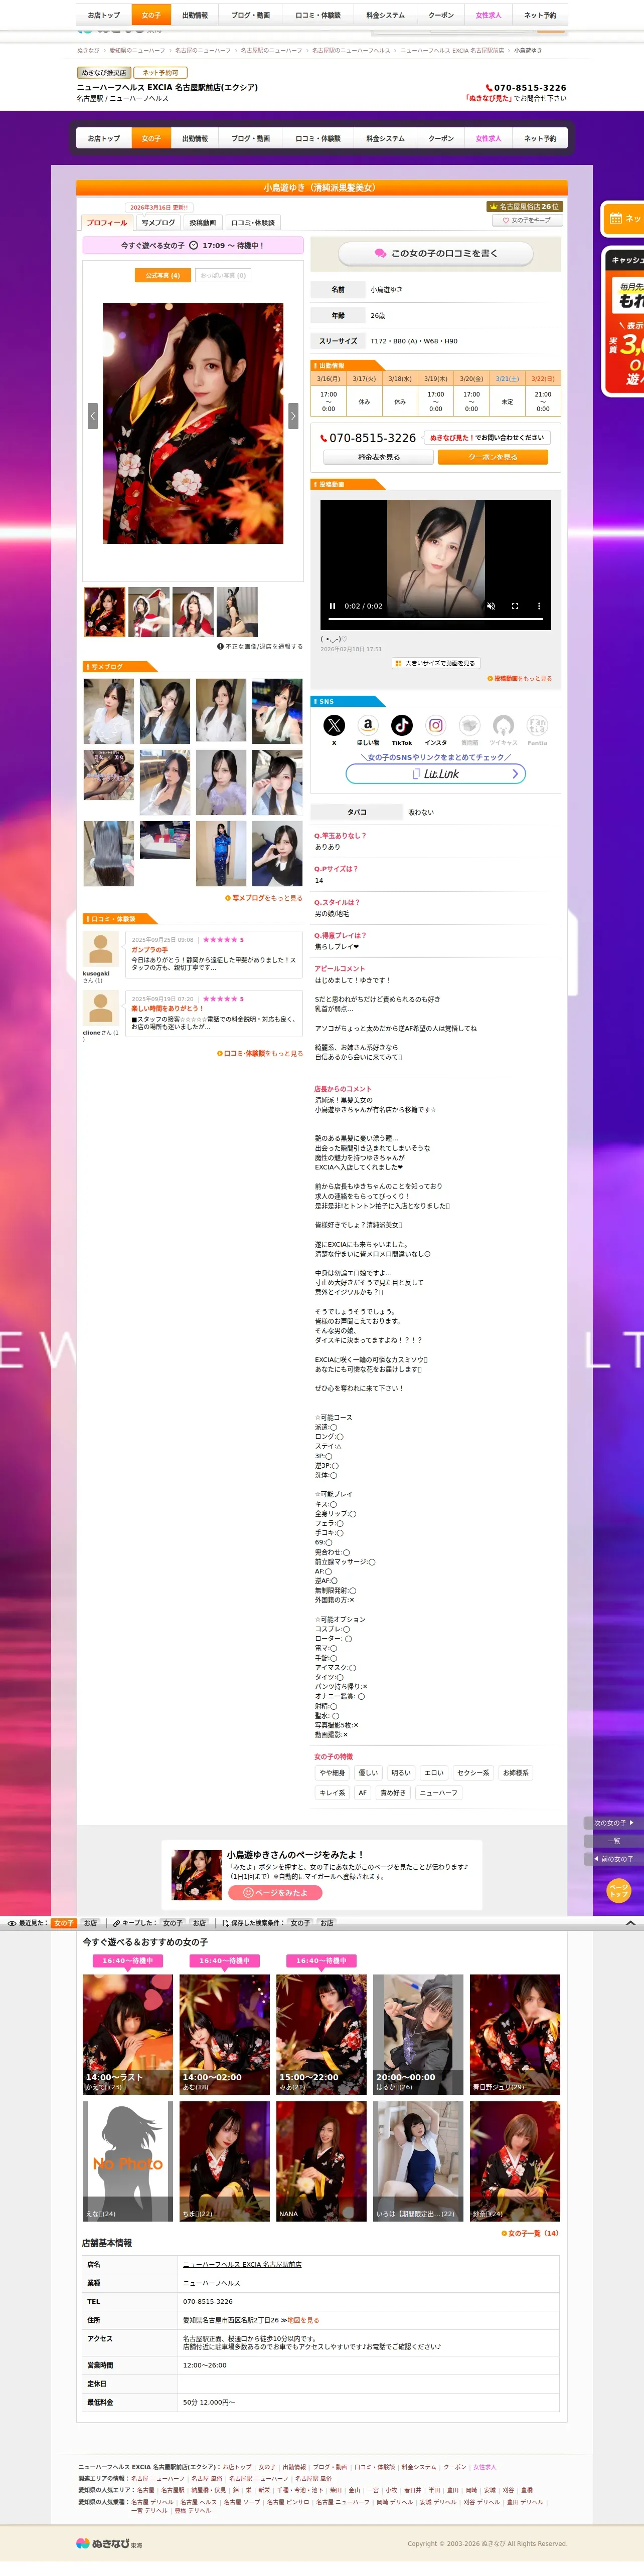Open the 地図を見る map link

click(303, 2320)
